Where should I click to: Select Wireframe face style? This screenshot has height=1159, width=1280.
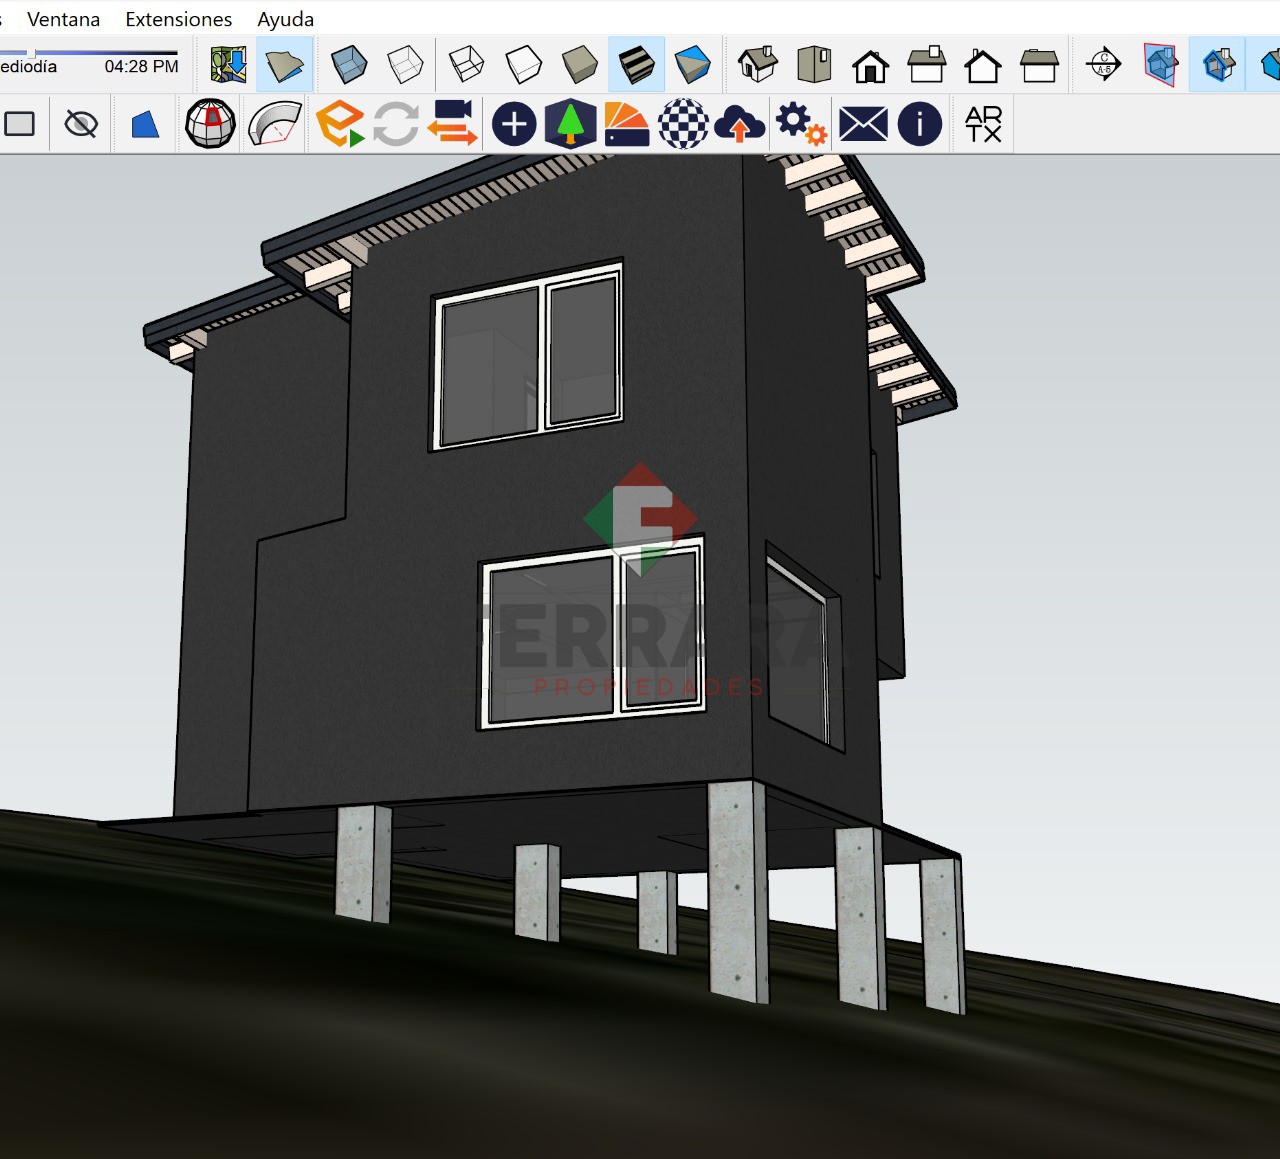click(466, 65)
